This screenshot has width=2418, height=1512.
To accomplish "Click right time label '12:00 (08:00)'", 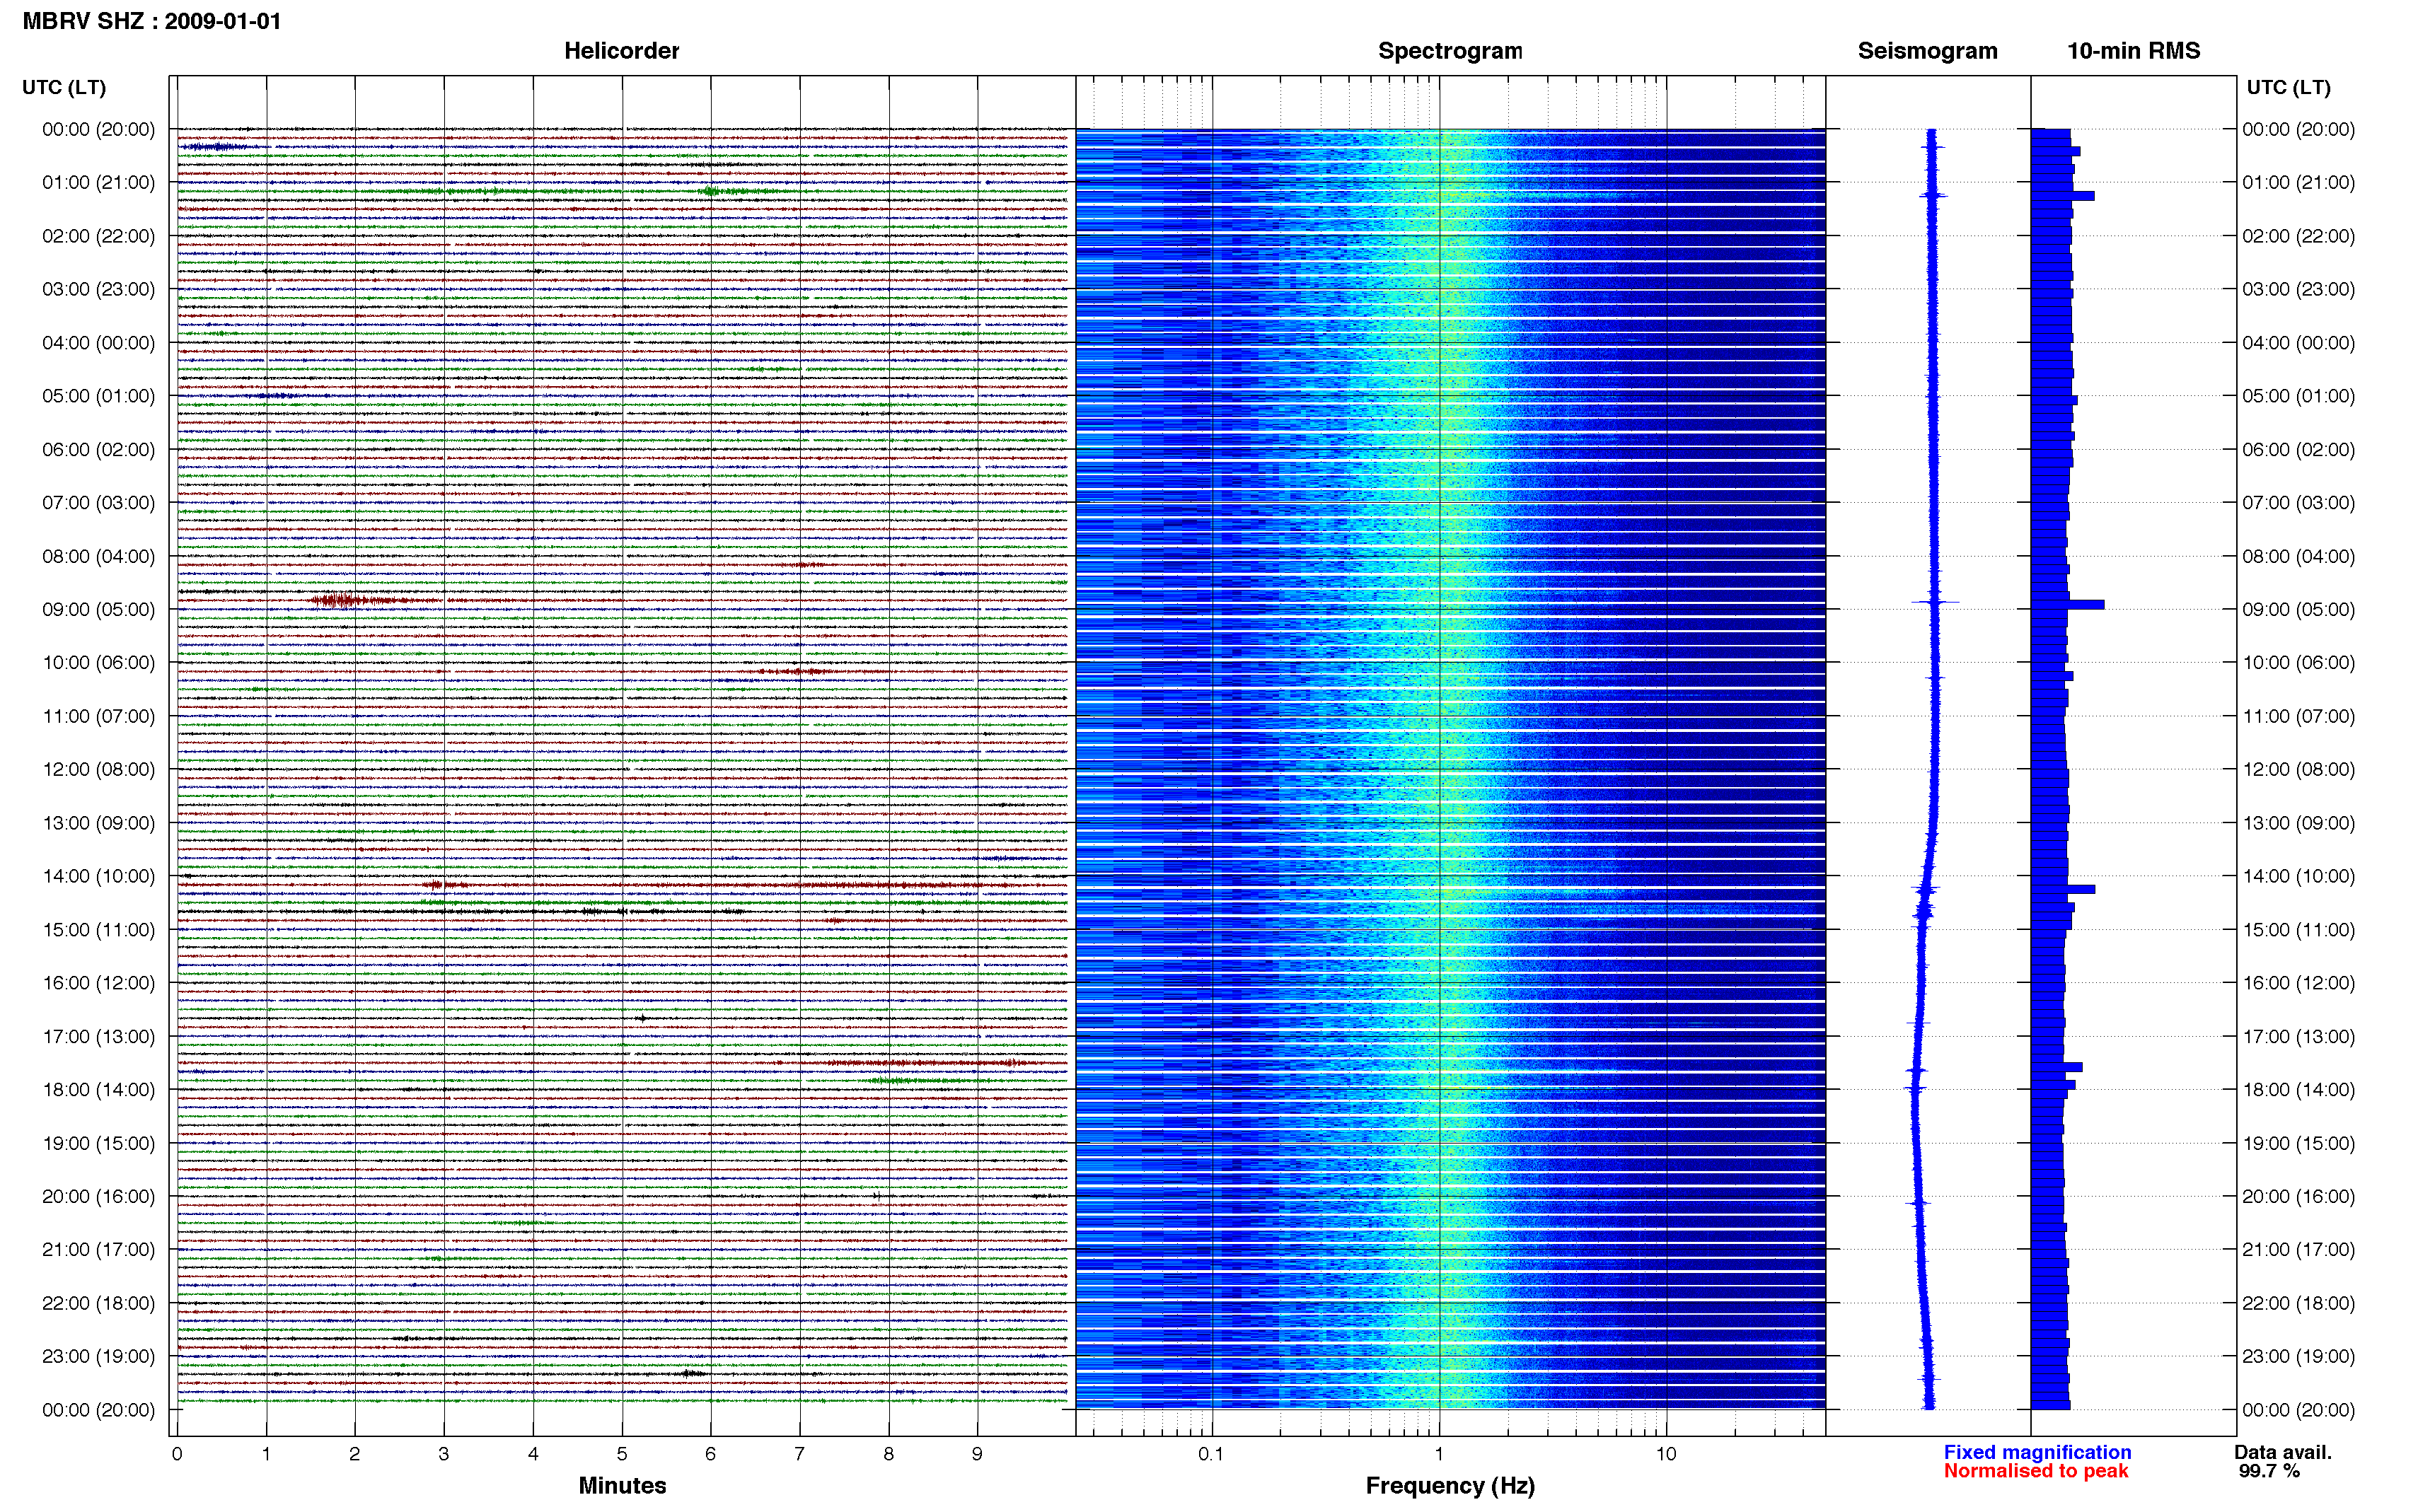I will [x=2298, y=769].
